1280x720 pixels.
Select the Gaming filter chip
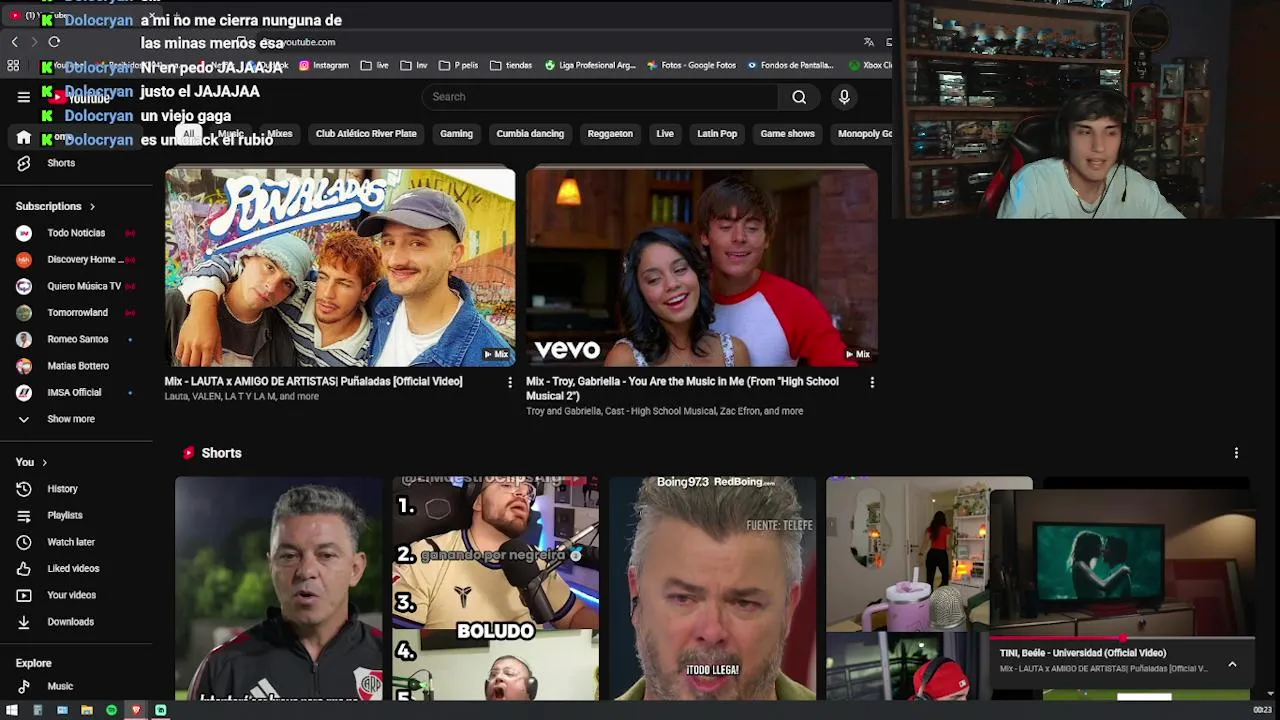pos(456,134)
